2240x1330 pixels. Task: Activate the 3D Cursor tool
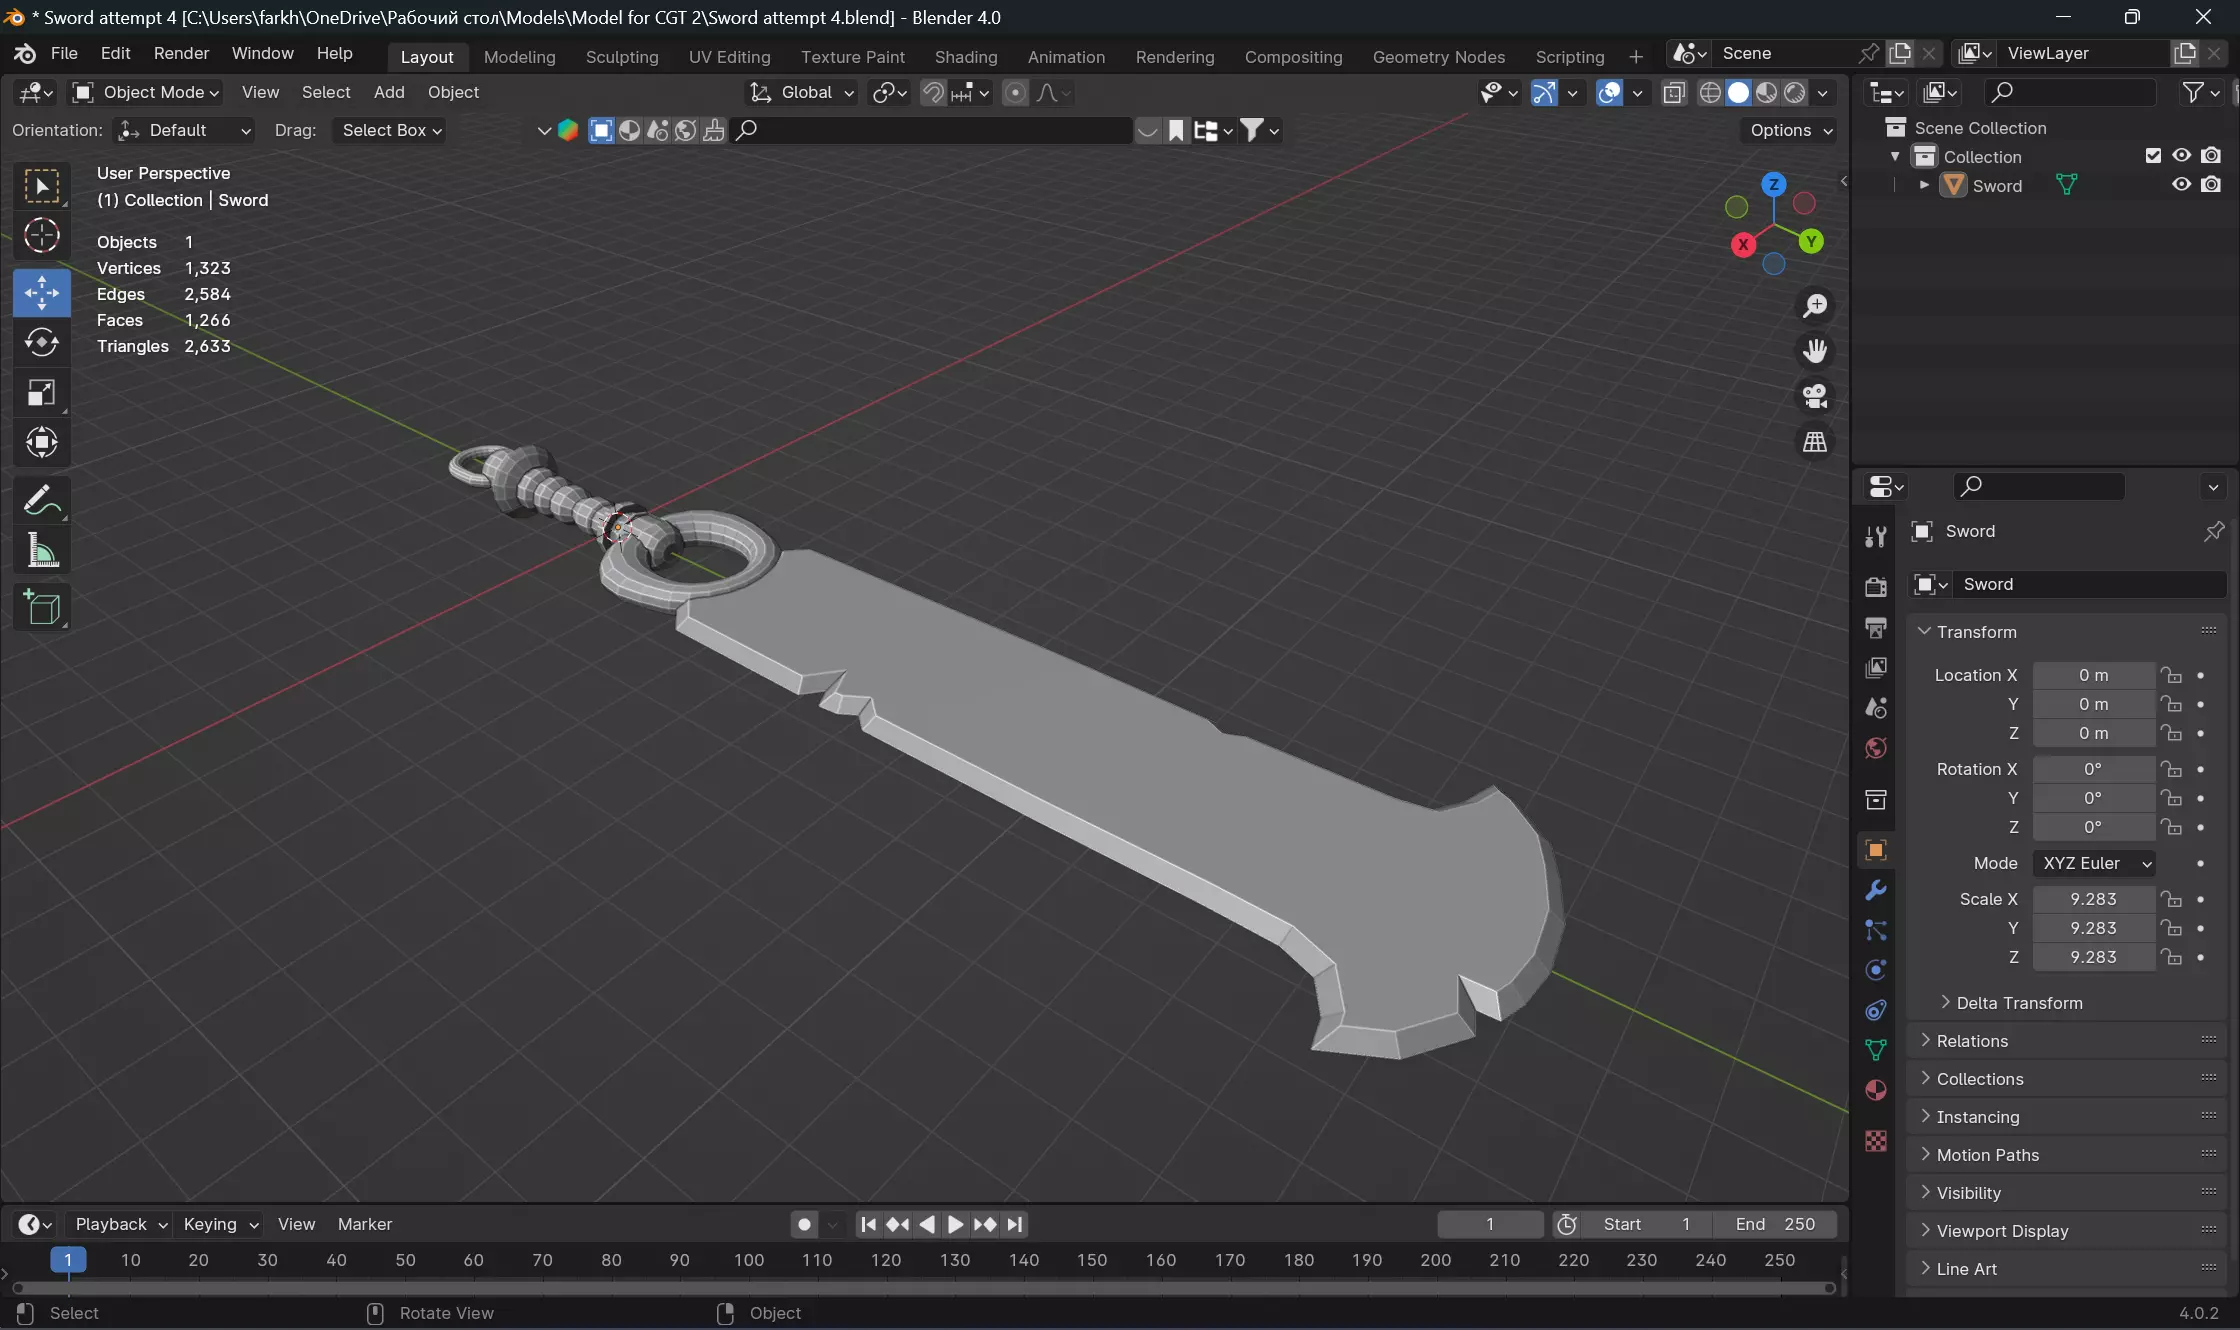41,236
